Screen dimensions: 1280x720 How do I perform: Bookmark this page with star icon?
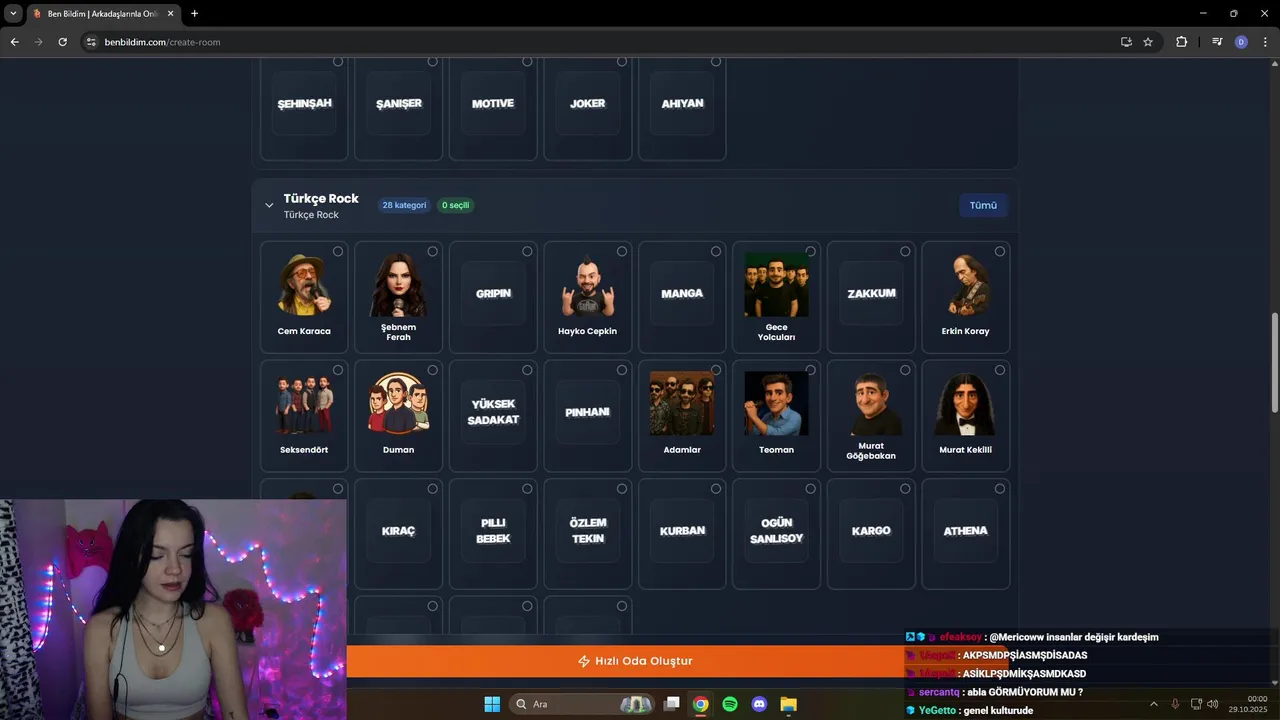(1148, 42)
